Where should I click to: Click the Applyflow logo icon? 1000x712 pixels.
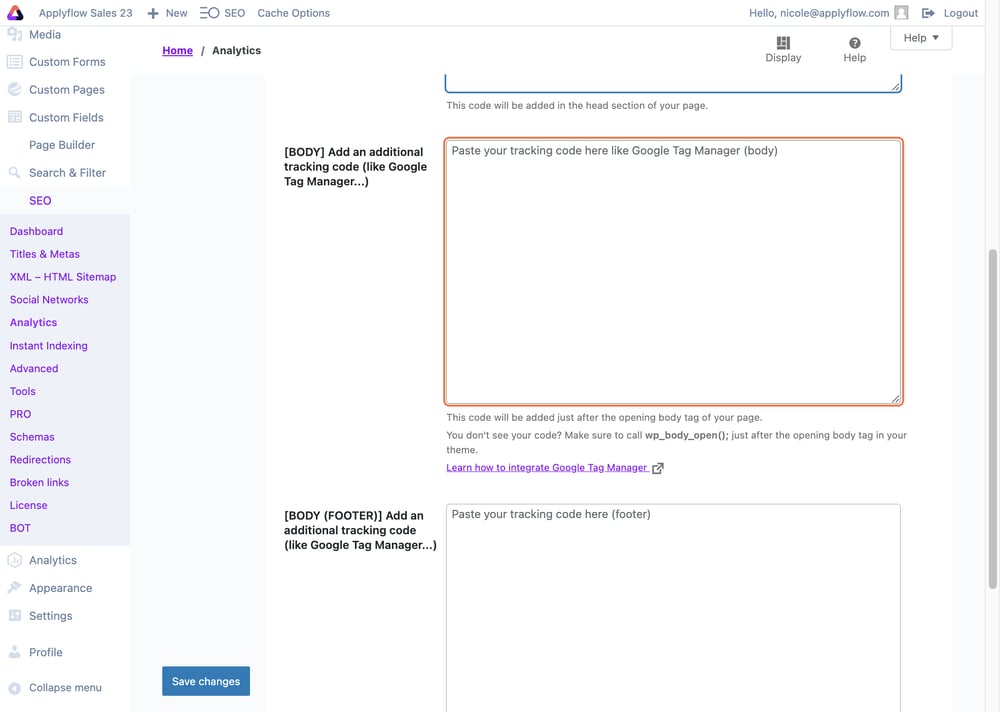15,13
